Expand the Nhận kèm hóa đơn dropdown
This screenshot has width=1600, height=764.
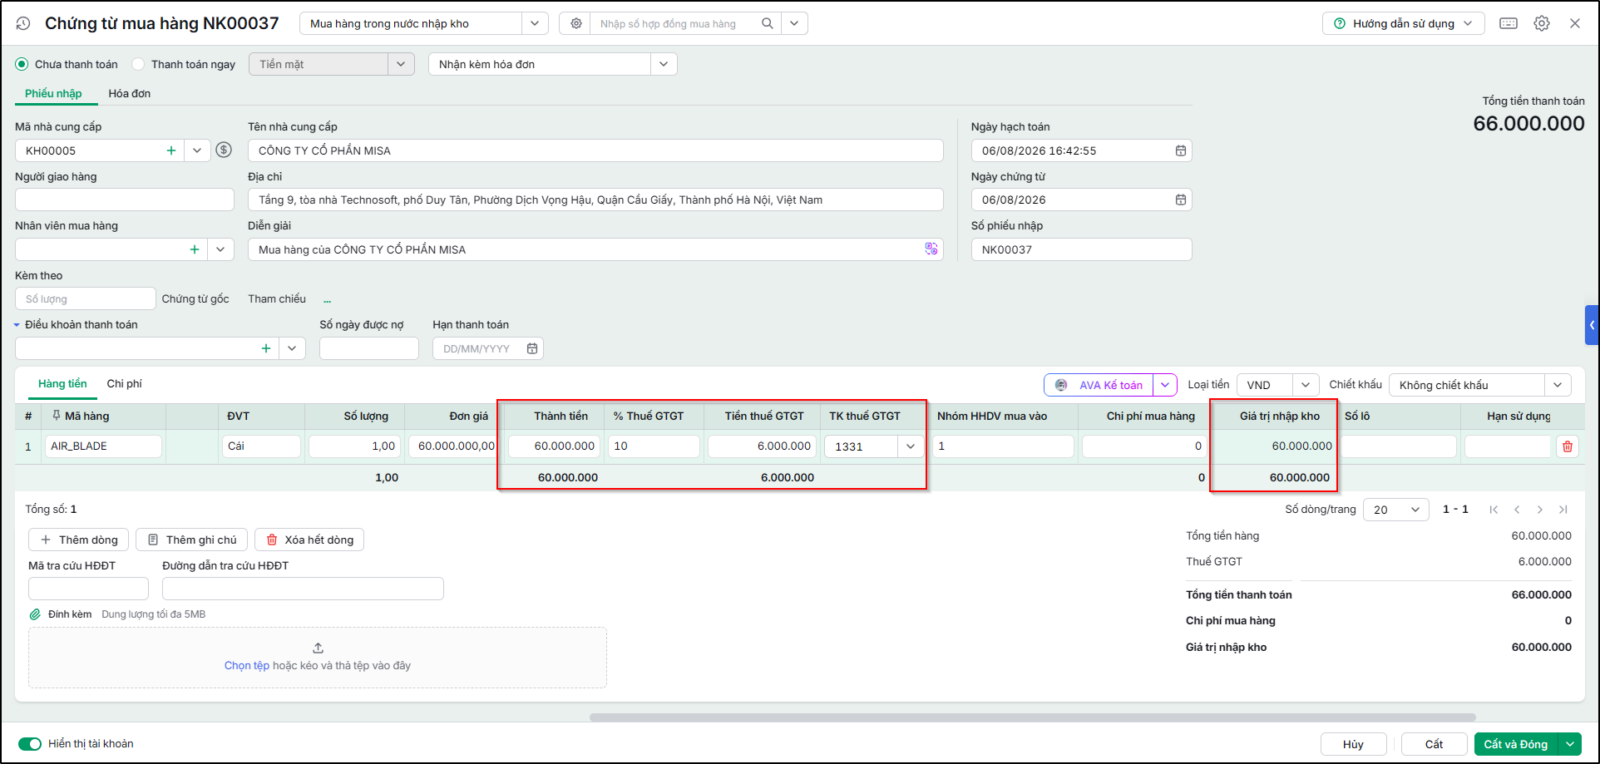(x=664, y=64)
